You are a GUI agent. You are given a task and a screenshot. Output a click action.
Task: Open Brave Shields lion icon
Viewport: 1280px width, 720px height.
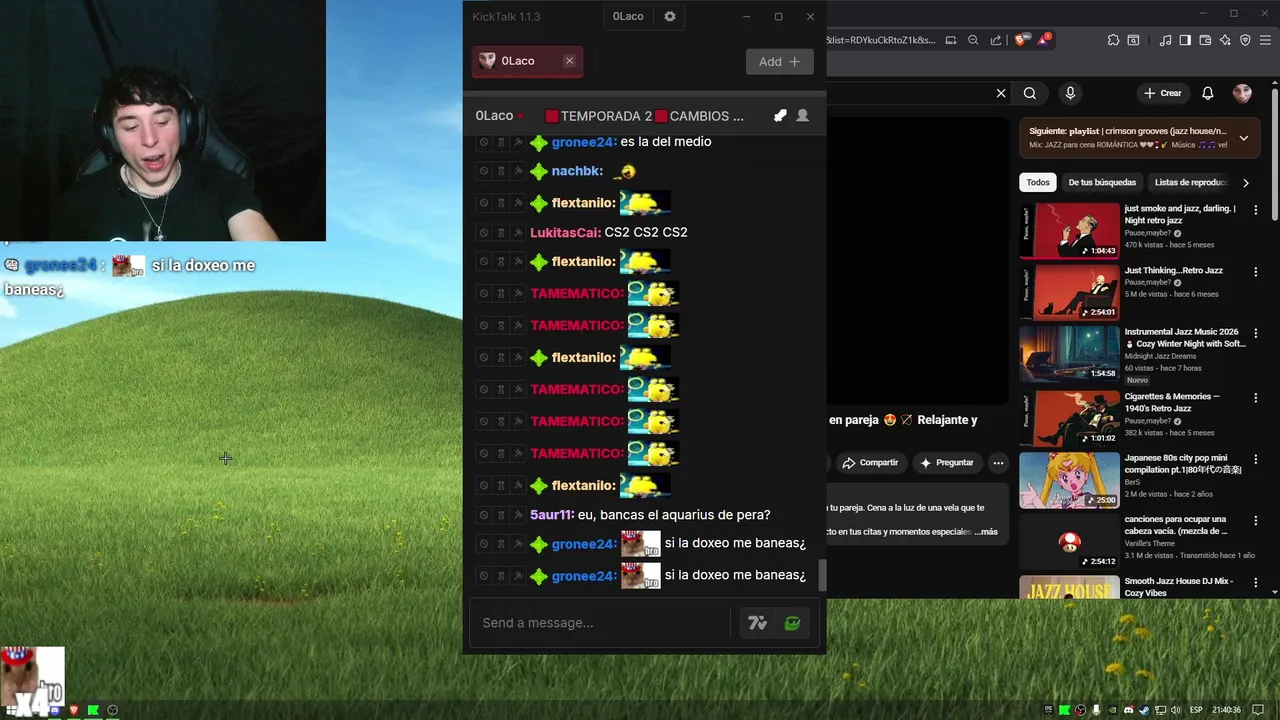(1020, 40)
